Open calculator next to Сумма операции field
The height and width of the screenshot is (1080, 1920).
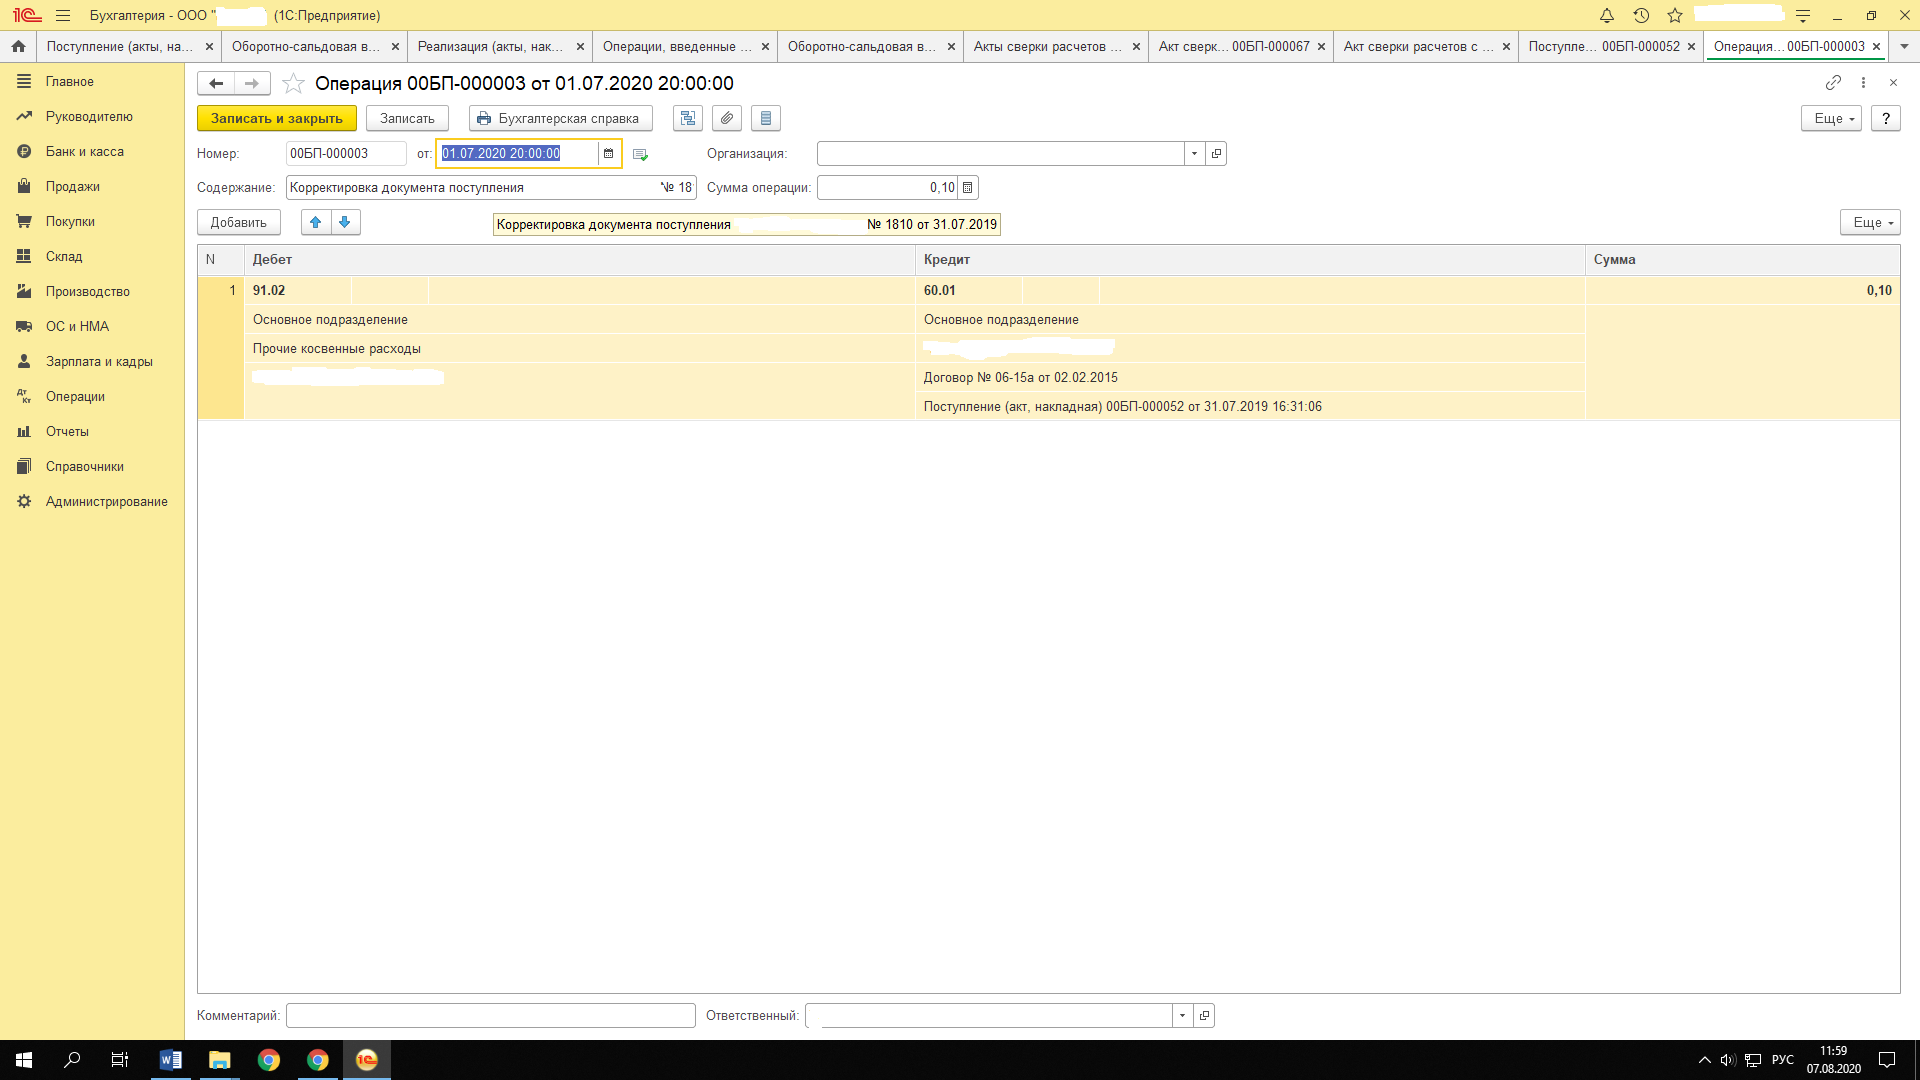click(x=967, y=188)
